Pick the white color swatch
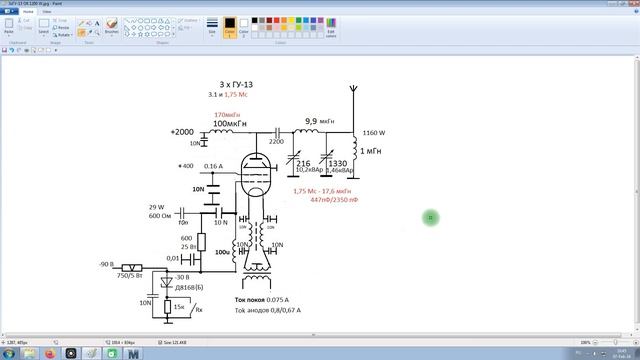 [255, 28]
